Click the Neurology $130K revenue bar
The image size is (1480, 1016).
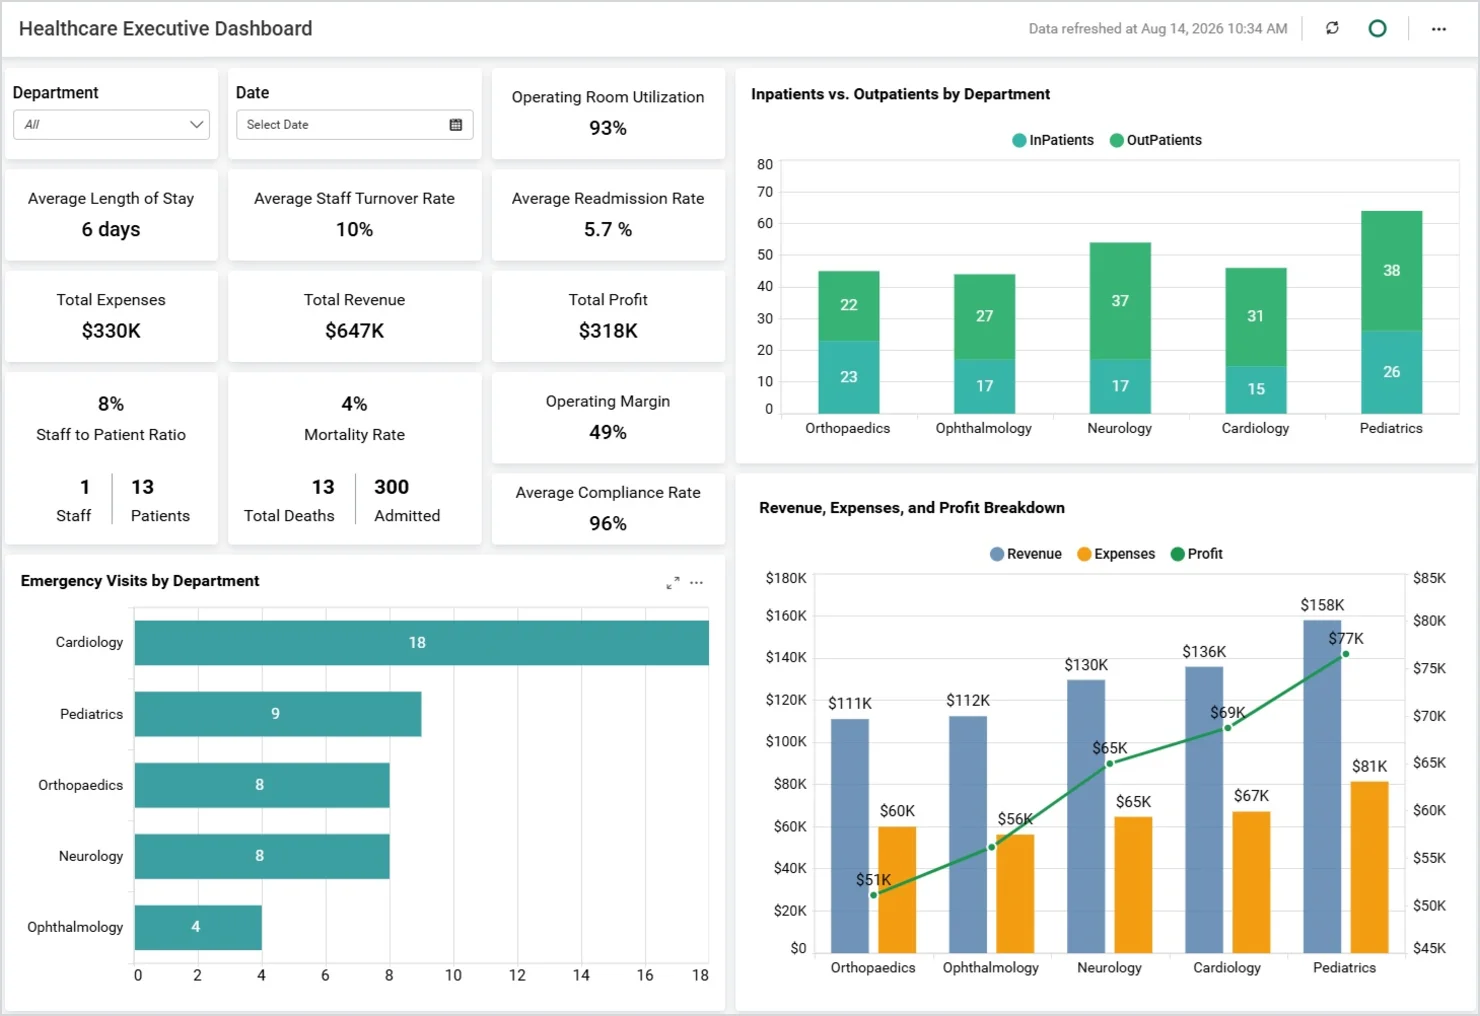(1086, 816)
